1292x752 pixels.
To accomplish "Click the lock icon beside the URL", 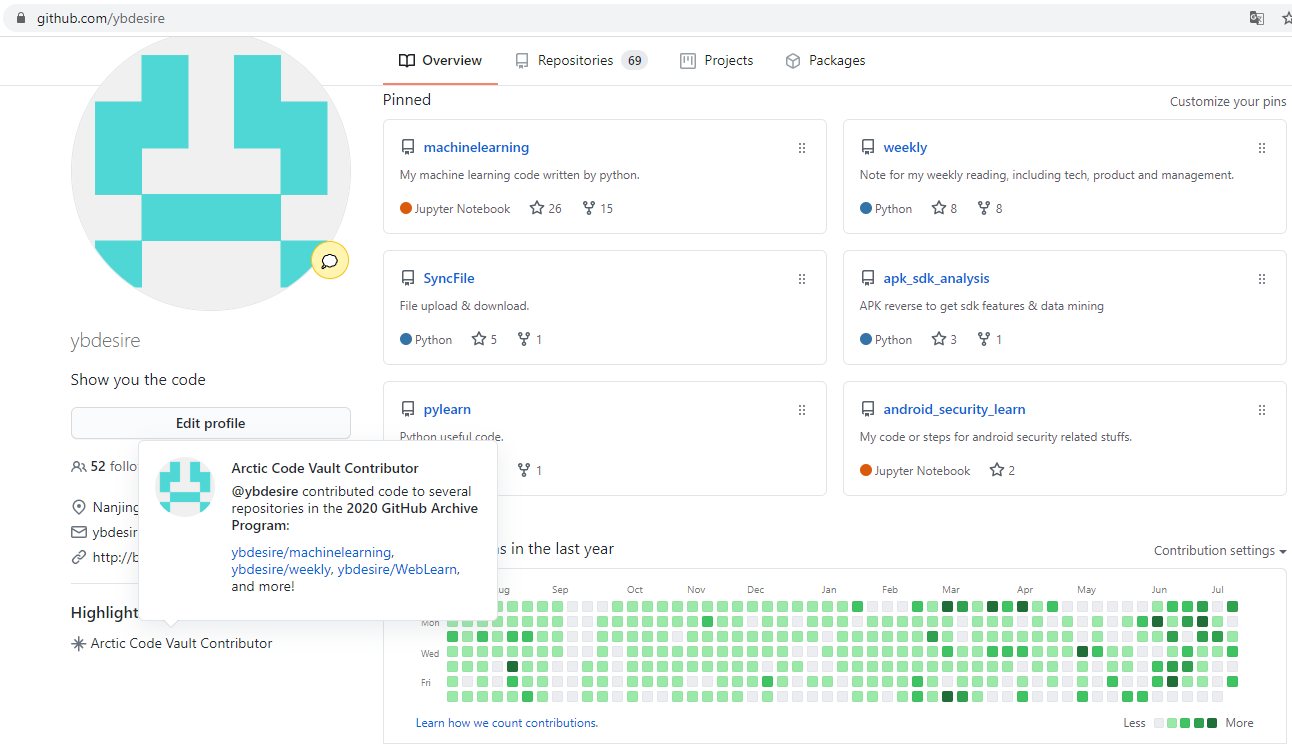I will [21, 18].
